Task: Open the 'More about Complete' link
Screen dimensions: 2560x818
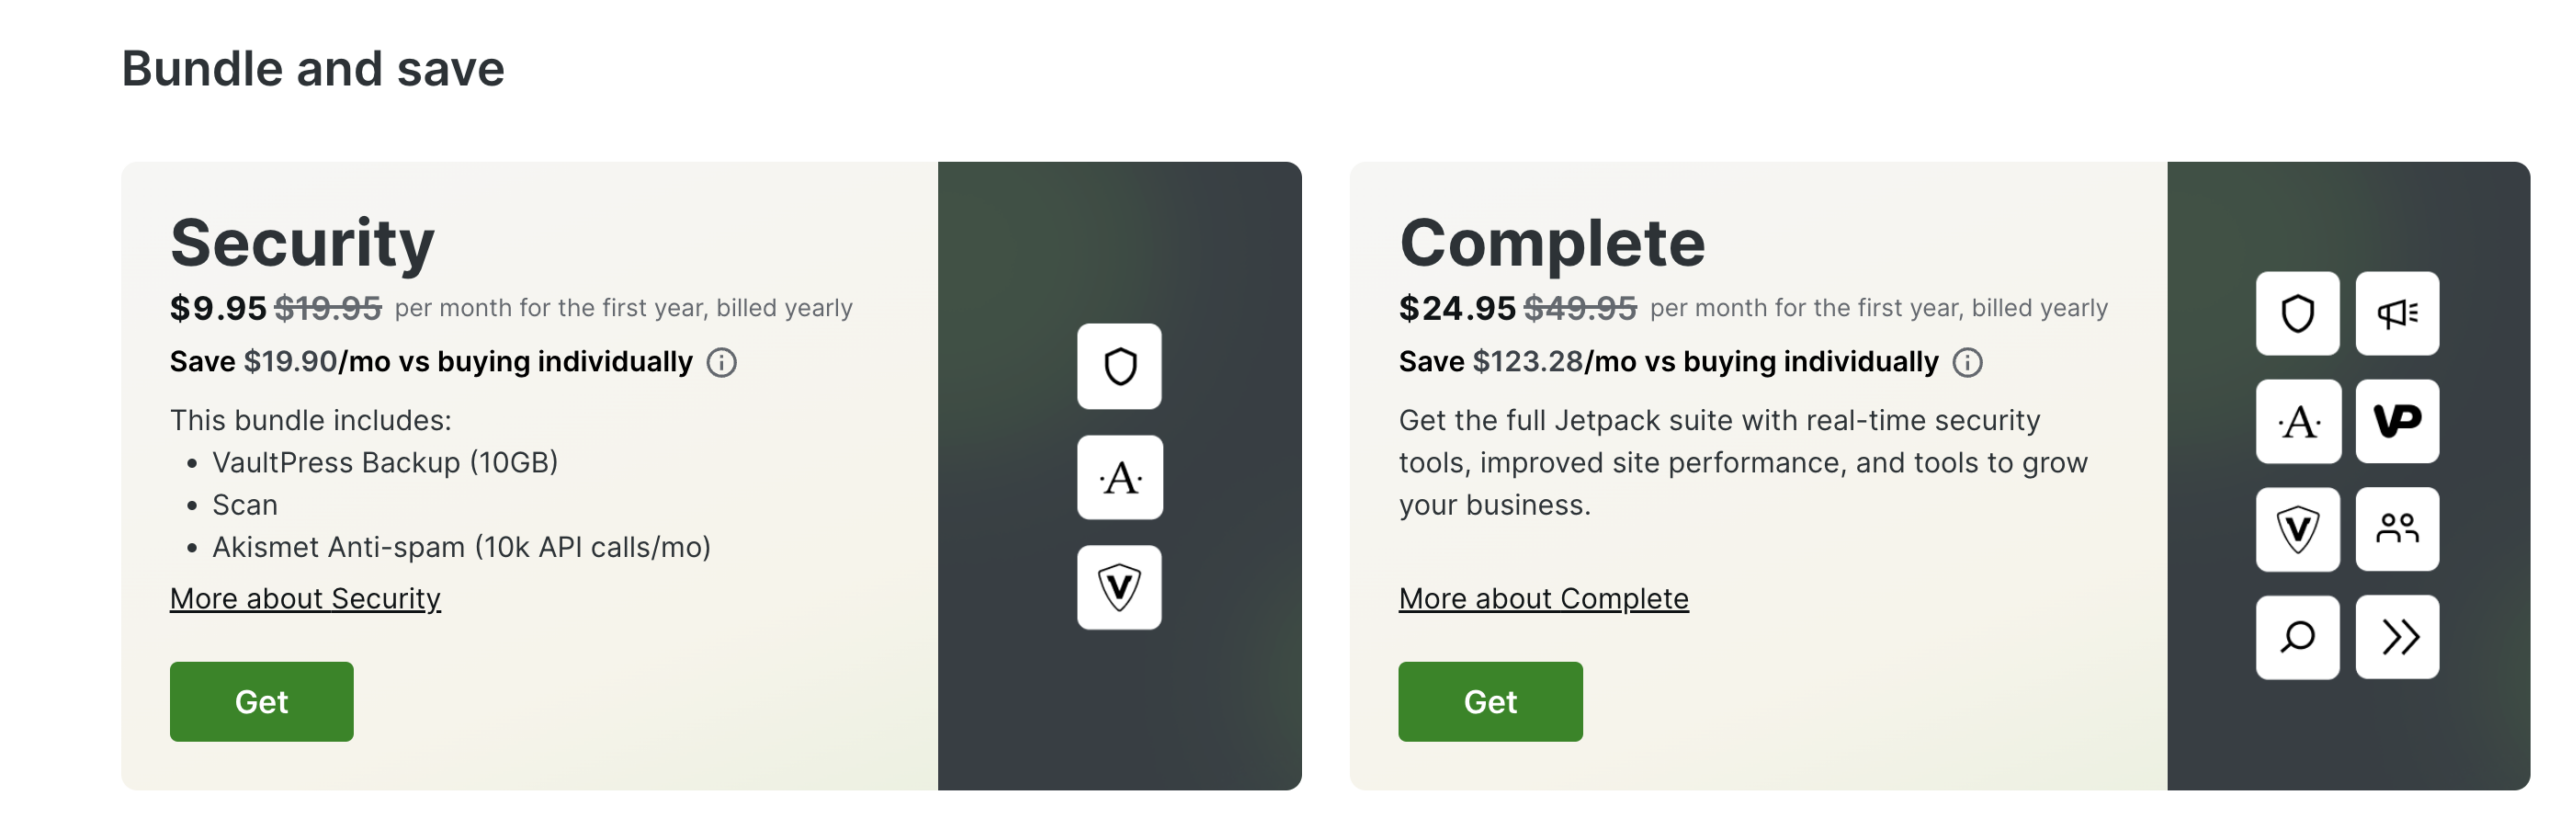Action: 1543,598
